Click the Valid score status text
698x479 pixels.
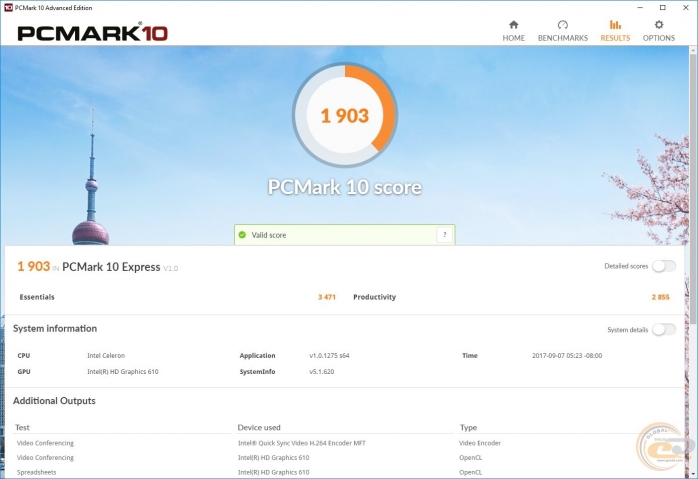click(x=269, y=235)
